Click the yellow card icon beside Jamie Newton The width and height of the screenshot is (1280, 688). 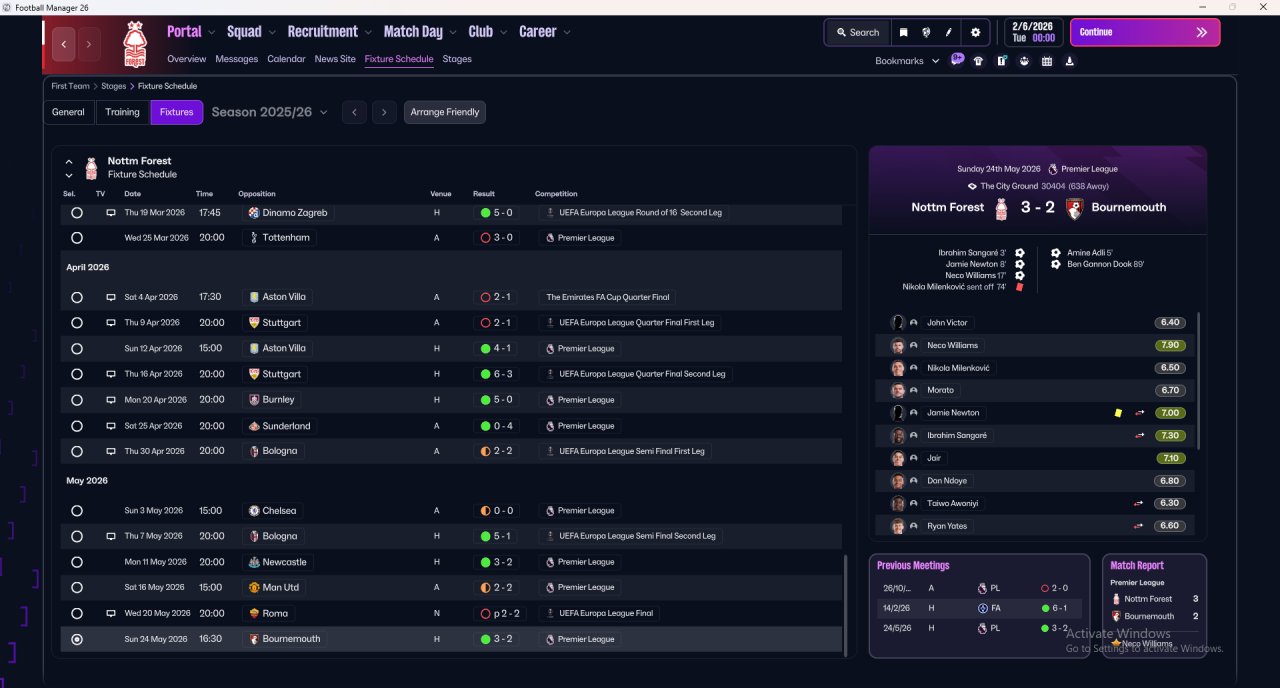1118,413
